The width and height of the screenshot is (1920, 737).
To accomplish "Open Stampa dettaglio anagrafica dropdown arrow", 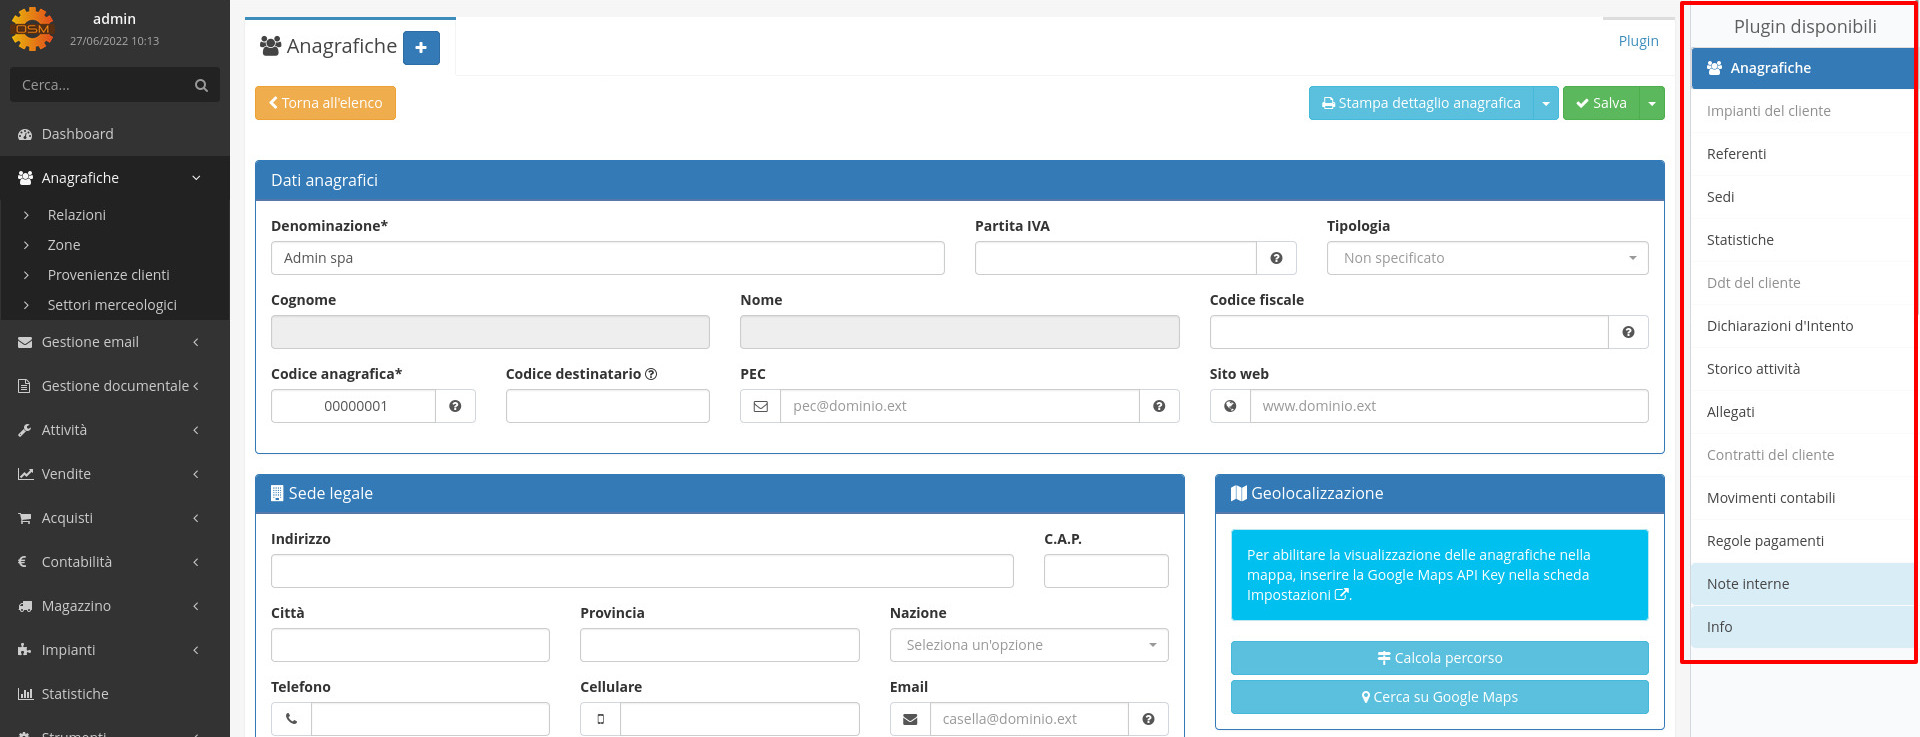I will click(x=1546, y=103).
